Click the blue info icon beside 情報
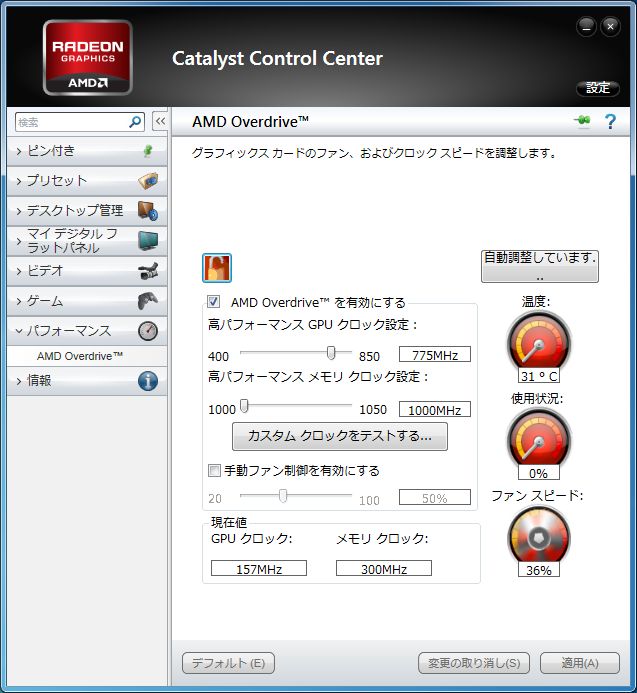This screenshot has height=693, width=637. pyautogui.click(x=148, y=381)
